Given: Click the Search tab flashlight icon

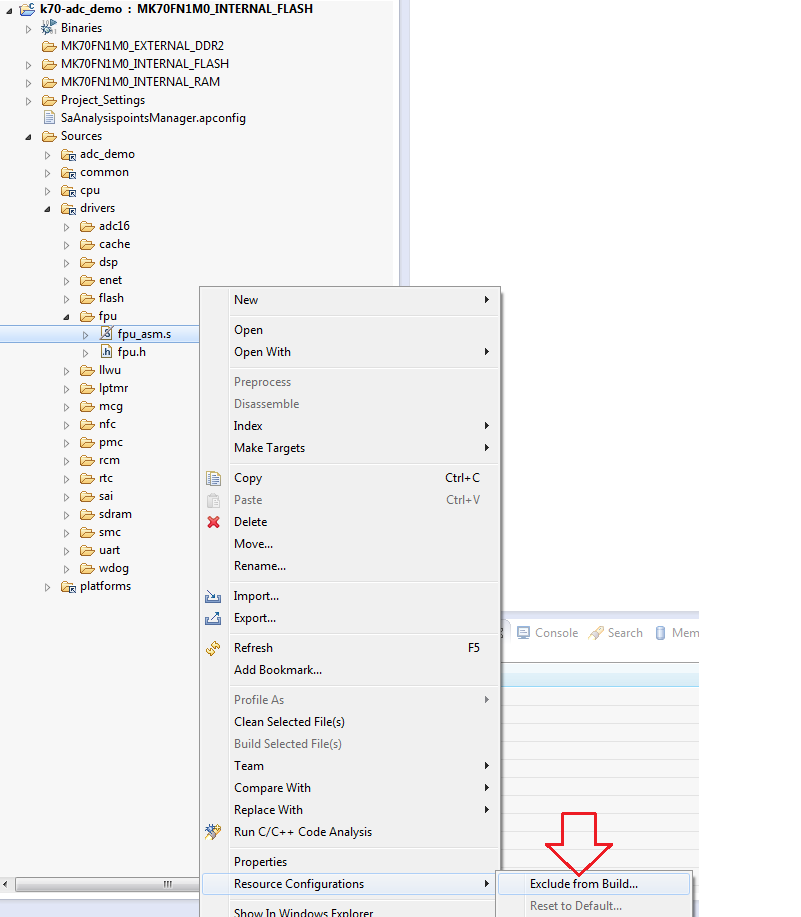Looking at the screenshot, I should tap(596, 633).
